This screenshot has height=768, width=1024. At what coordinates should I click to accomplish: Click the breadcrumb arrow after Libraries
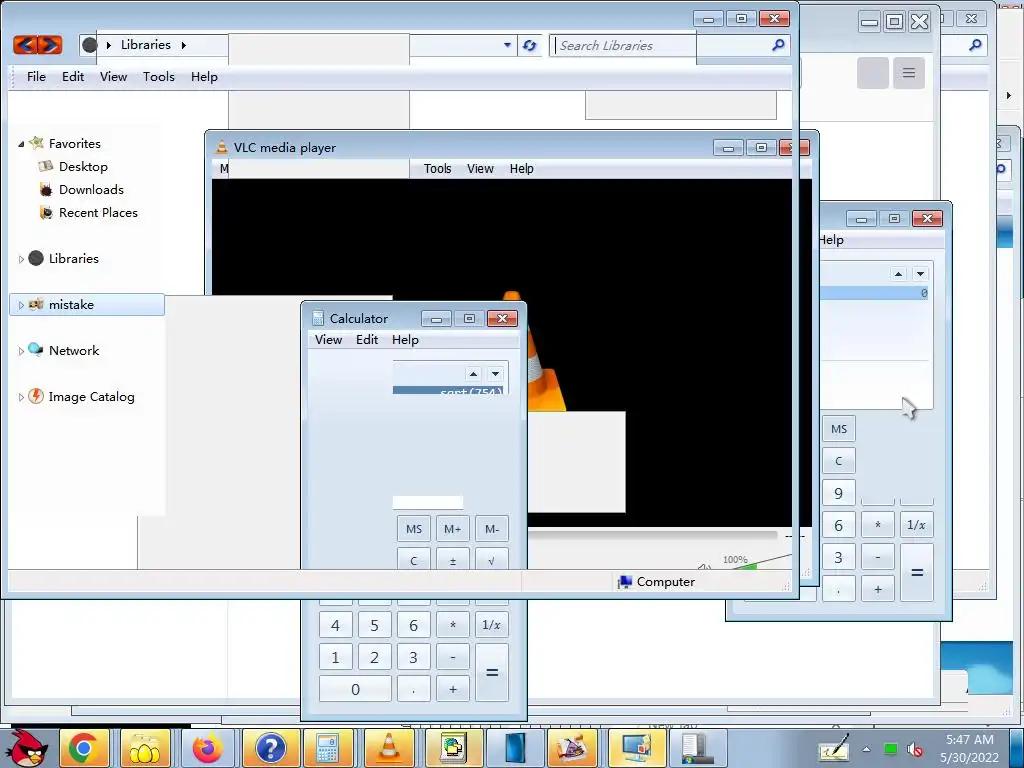pos(184,45)
